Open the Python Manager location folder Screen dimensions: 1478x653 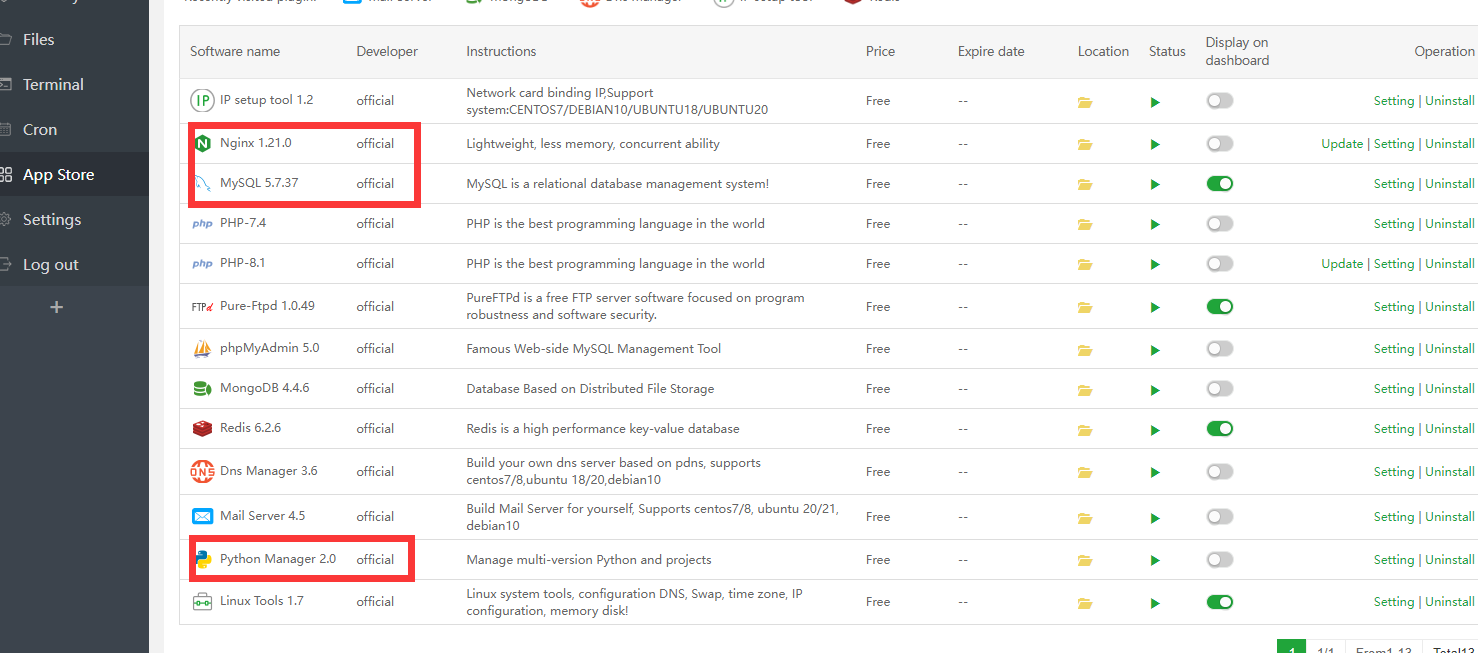click(1085, 560)
